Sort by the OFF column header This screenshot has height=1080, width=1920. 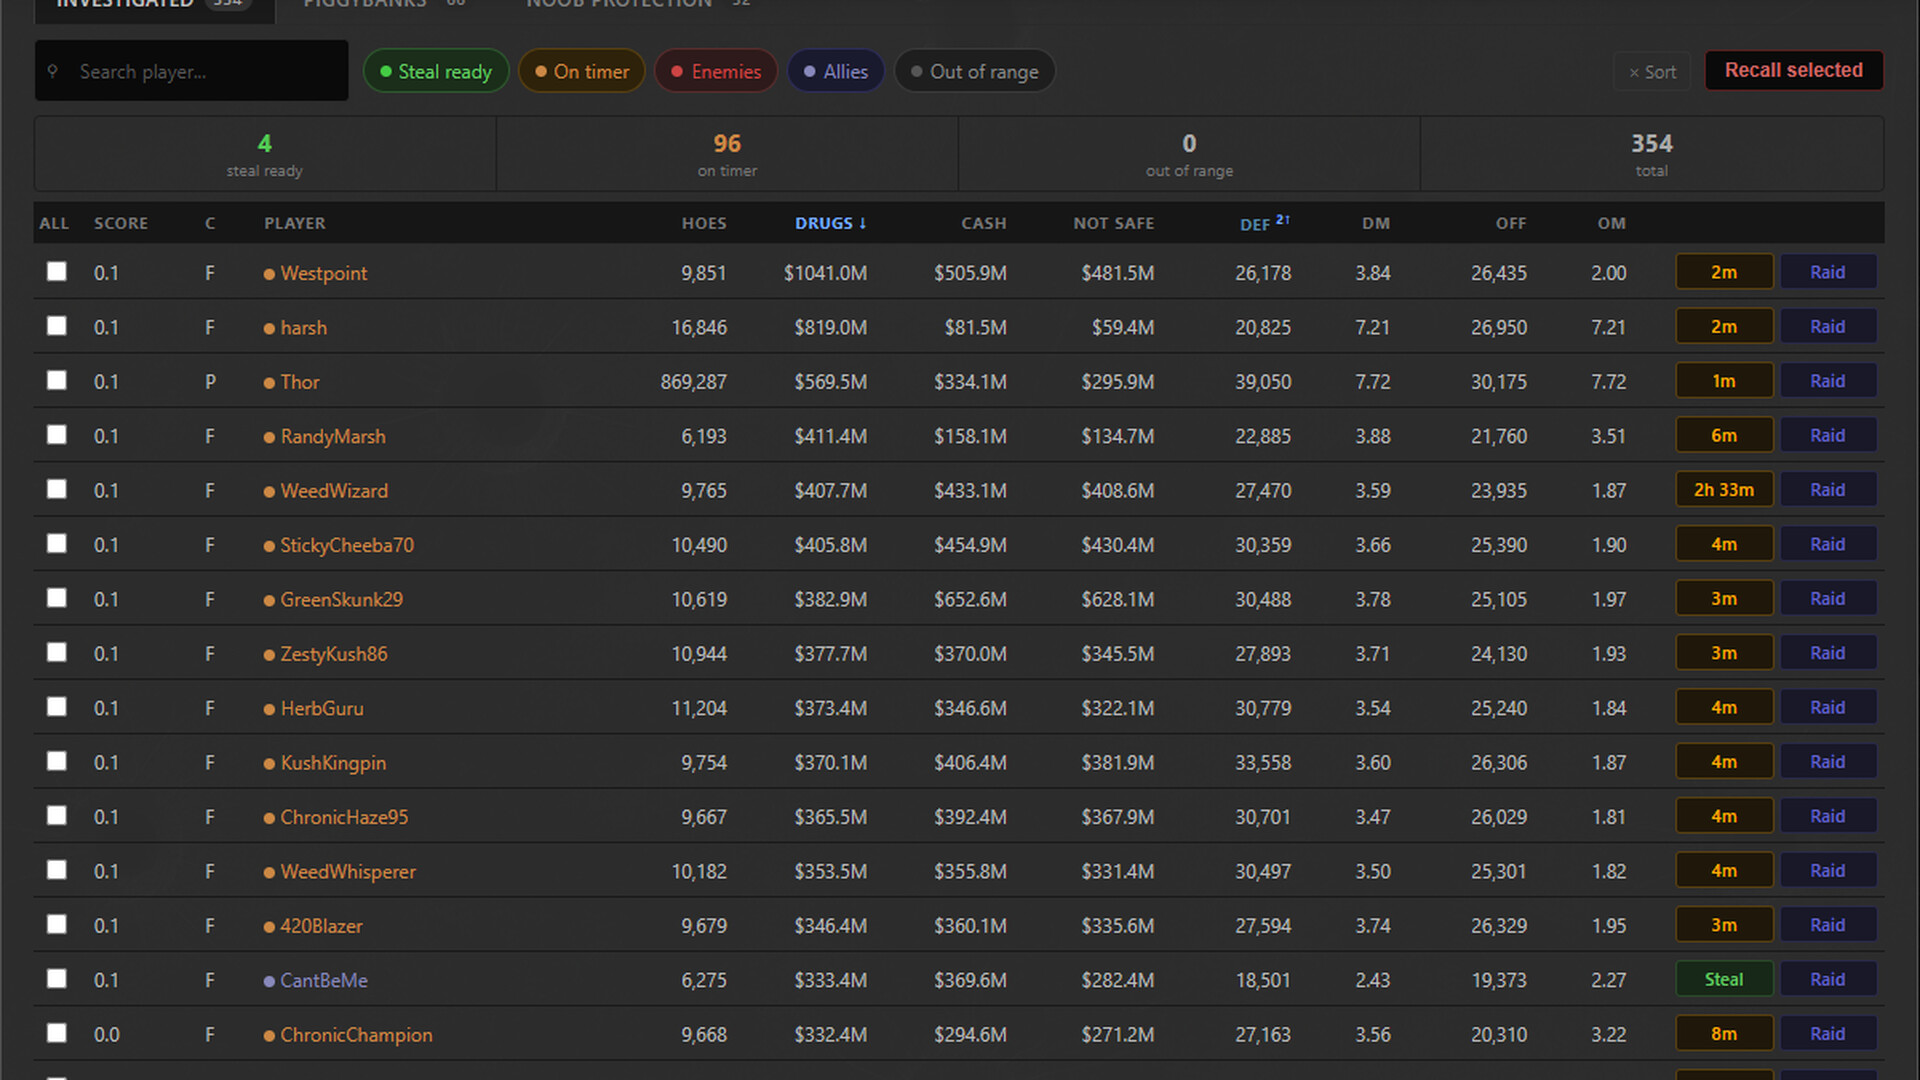click(x=1511, y=223)
